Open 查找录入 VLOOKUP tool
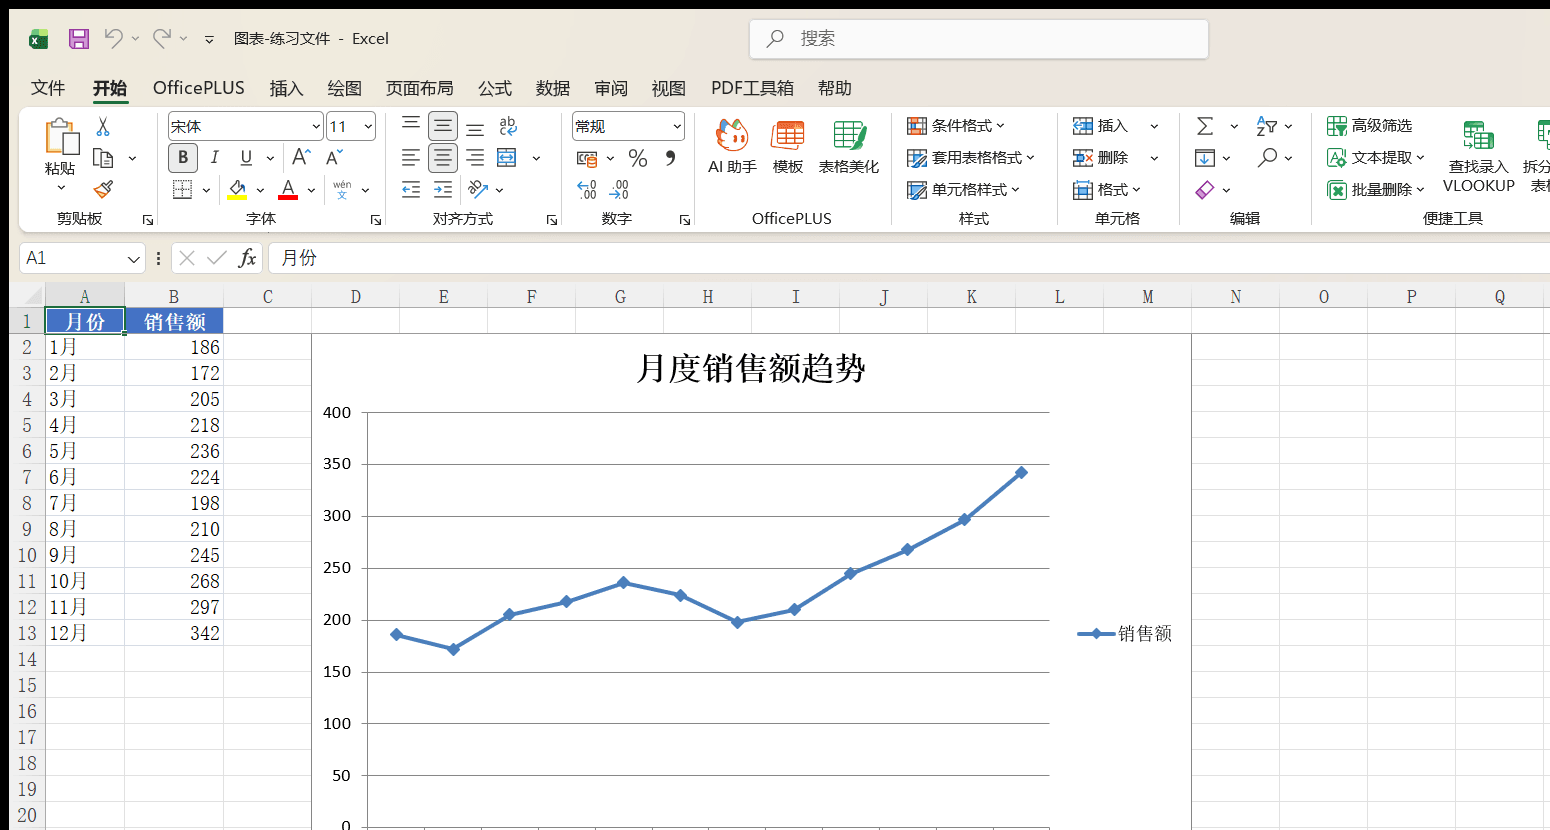 (x=1479, y=156)
